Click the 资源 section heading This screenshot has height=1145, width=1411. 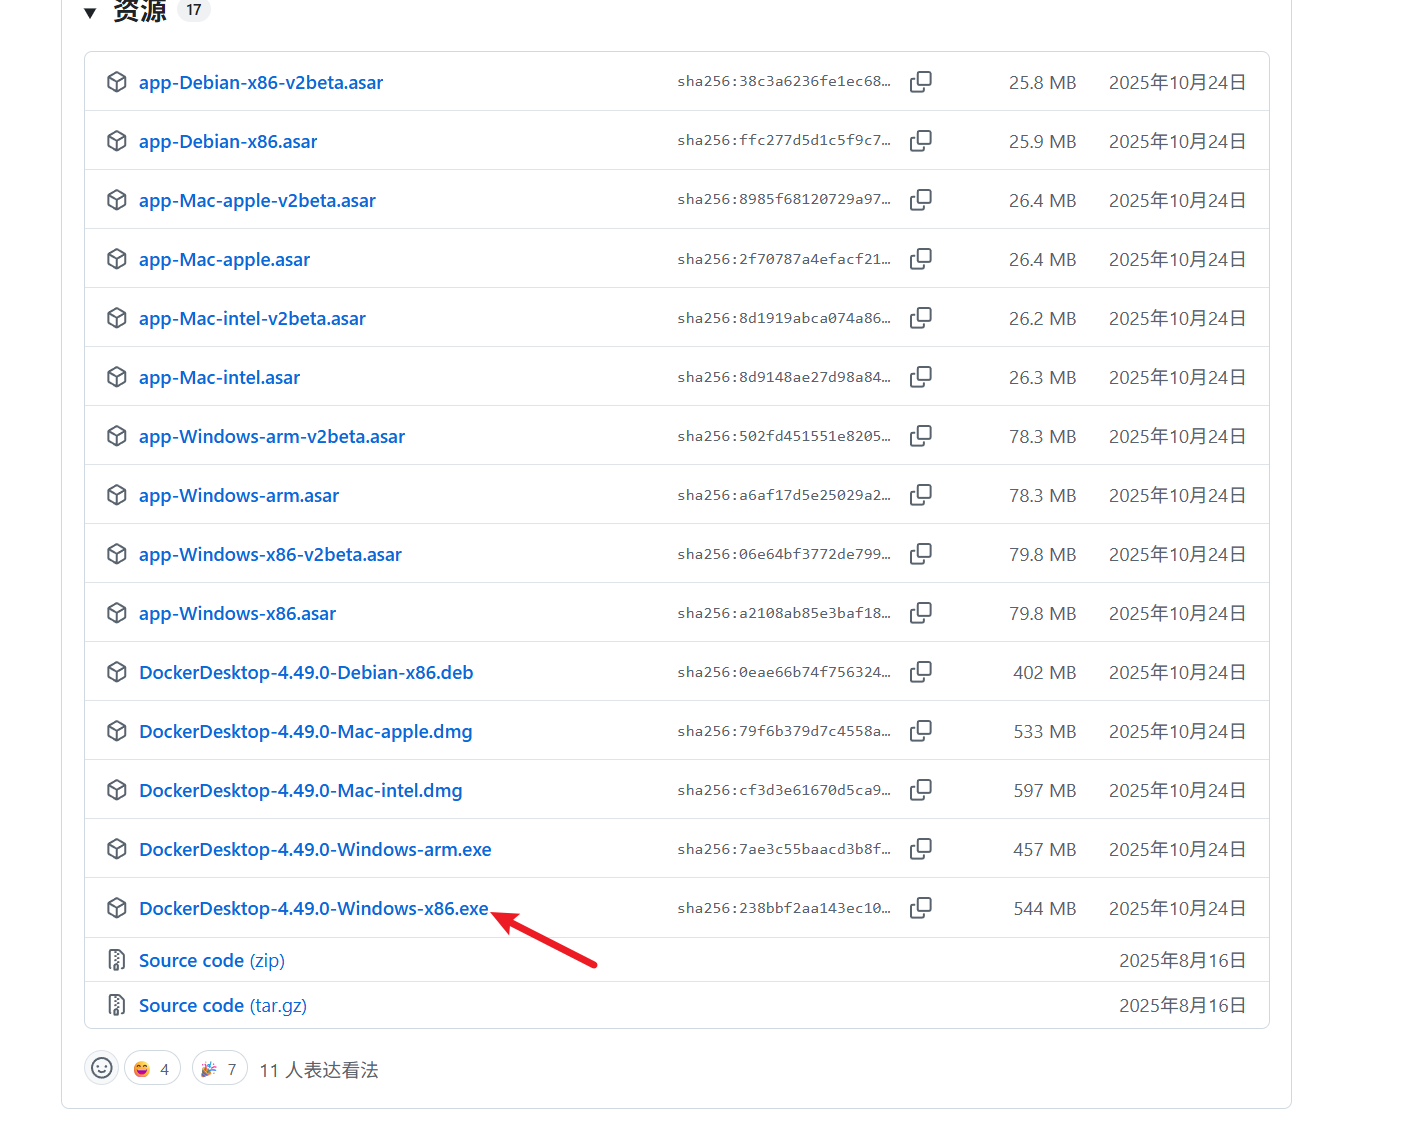[139, 11]
